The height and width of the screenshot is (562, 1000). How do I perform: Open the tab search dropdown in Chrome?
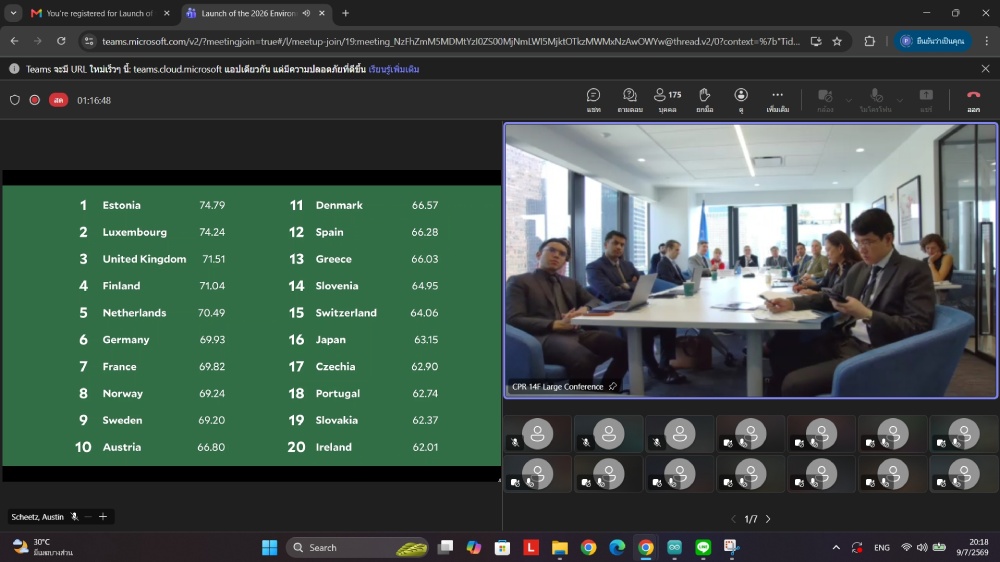point(13,13)
